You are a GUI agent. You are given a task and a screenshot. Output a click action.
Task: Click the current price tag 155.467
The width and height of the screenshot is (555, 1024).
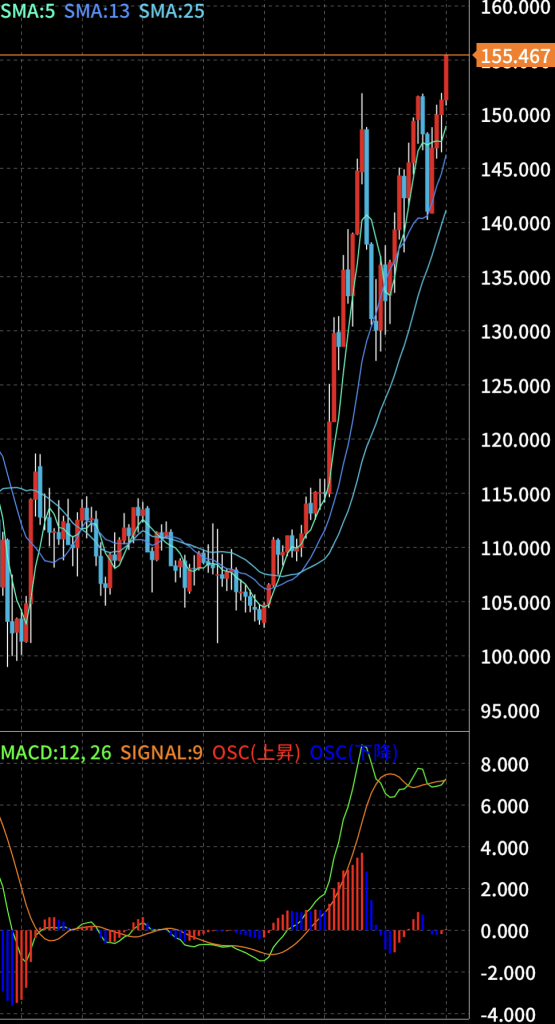pos(515,56)
